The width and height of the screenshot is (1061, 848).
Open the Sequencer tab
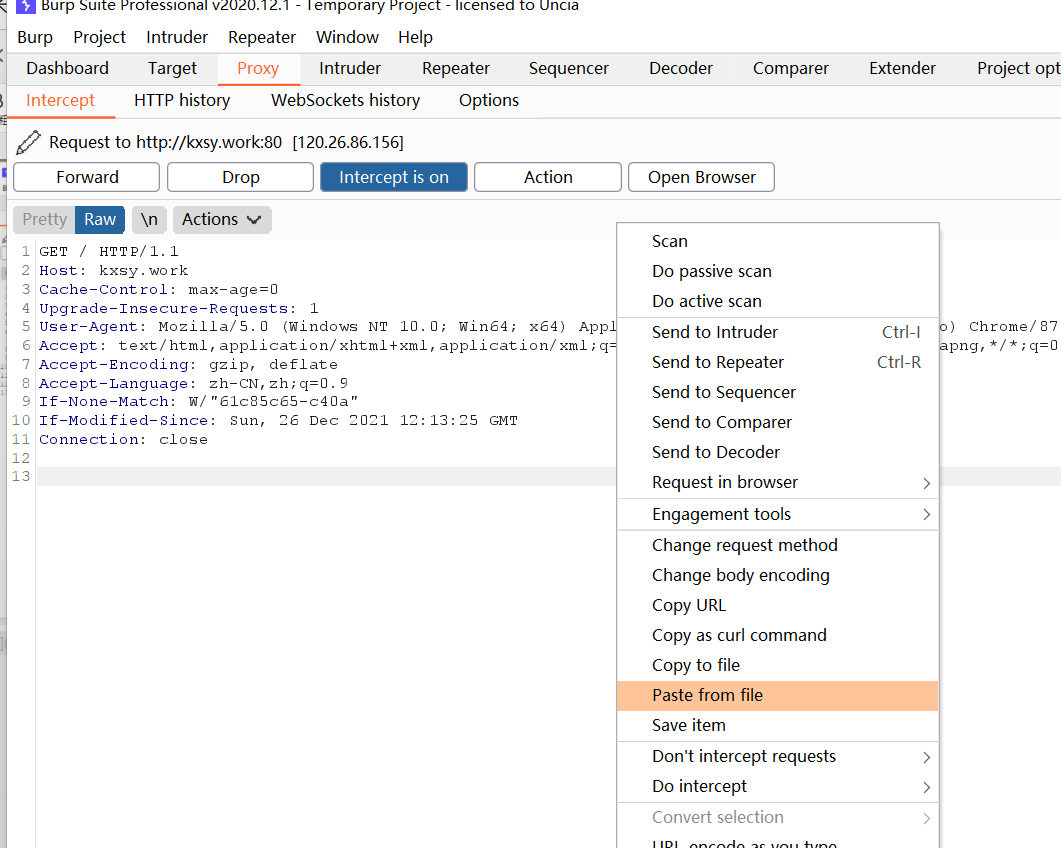(x=569, y=68)
